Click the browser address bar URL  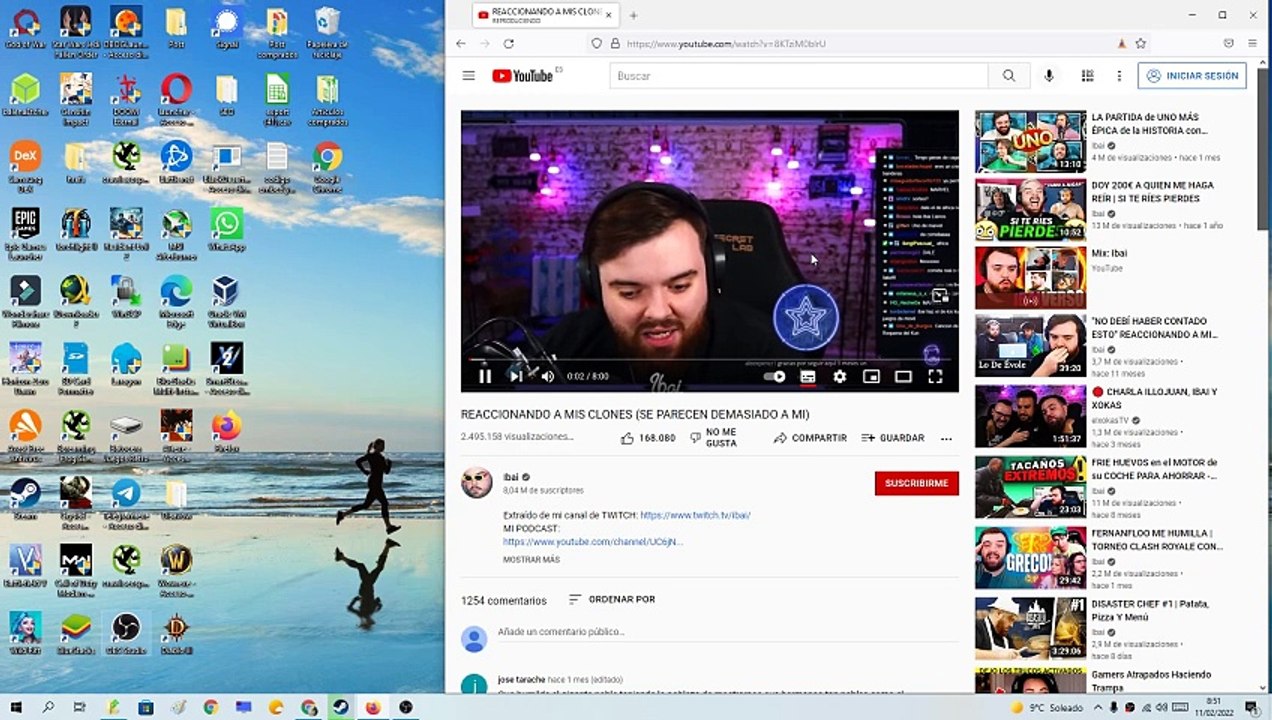point(726,44)
